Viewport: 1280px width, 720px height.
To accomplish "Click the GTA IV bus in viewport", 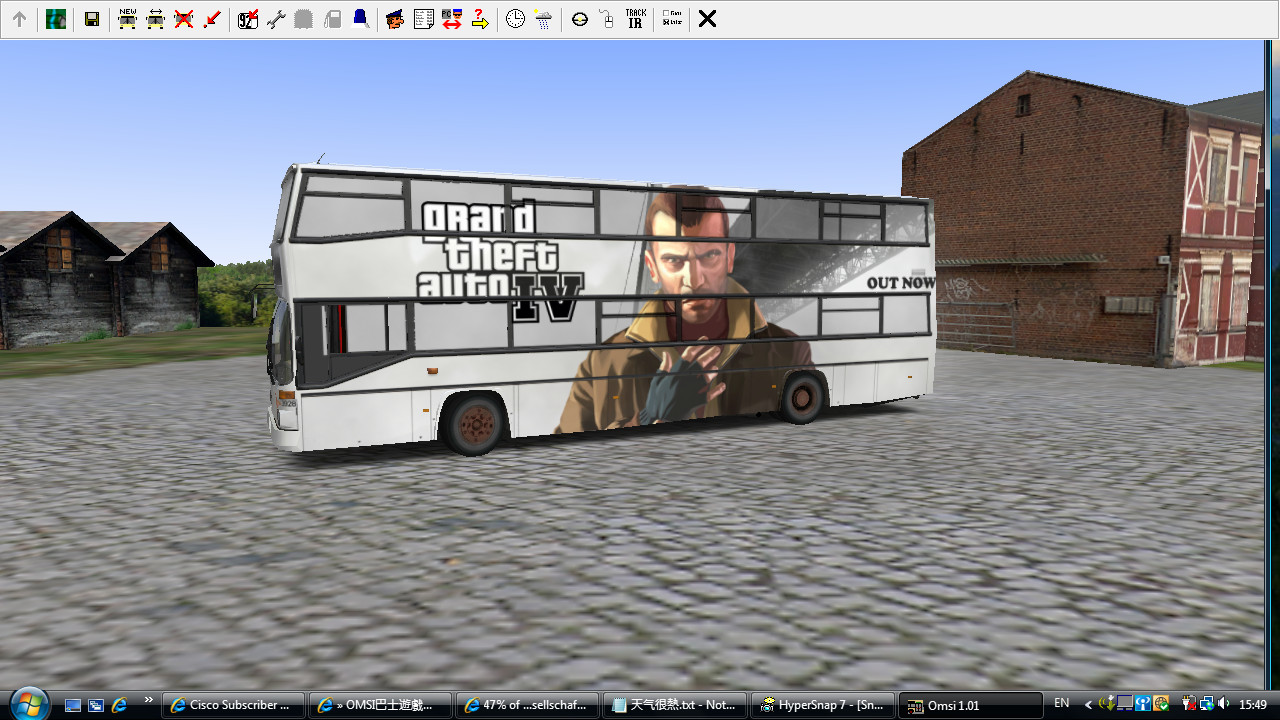I will point(602,310).
